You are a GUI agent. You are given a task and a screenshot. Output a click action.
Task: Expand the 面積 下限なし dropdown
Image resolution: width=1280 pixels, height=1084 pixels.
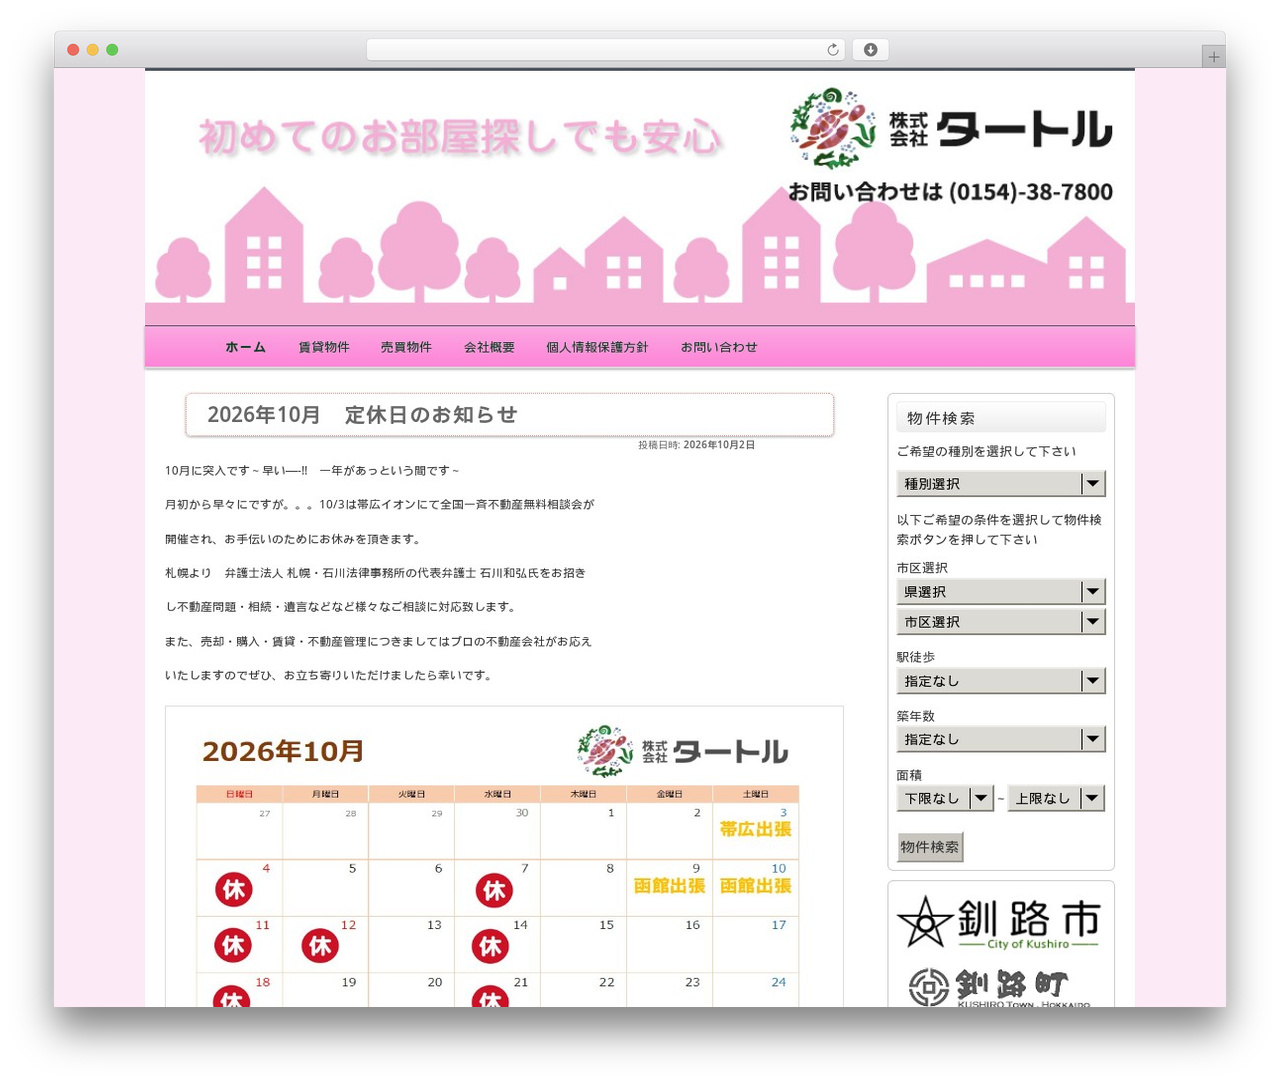[x=945, y=798]
